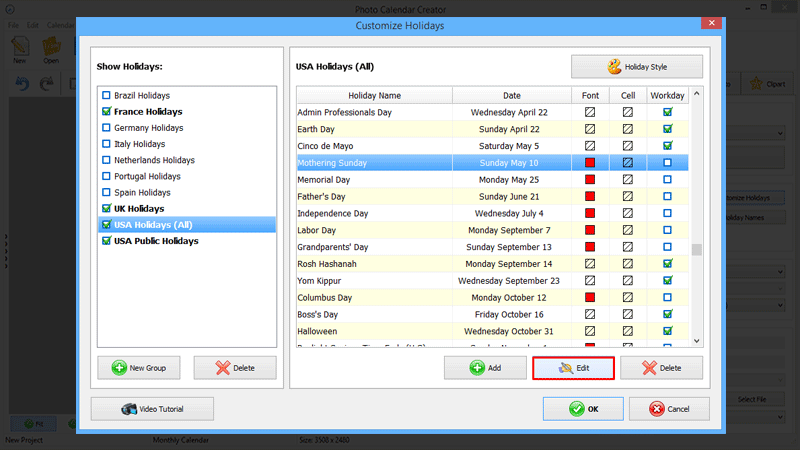
Task: Click red font swatch for Labor Day
Action: 590,230
